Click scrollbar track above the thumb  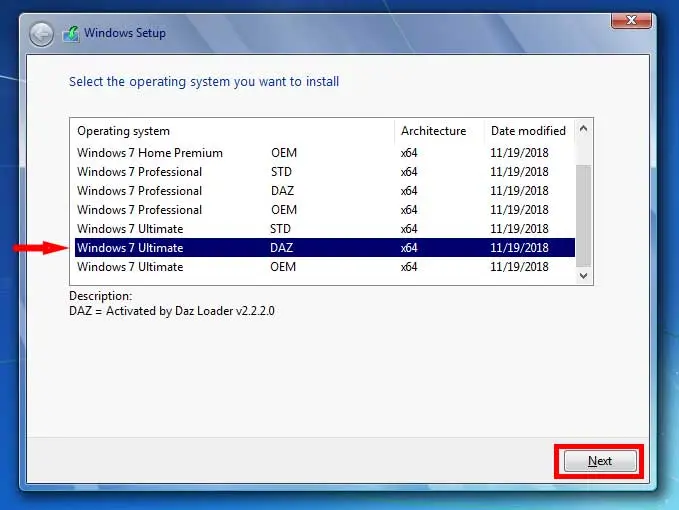[584, 151]
